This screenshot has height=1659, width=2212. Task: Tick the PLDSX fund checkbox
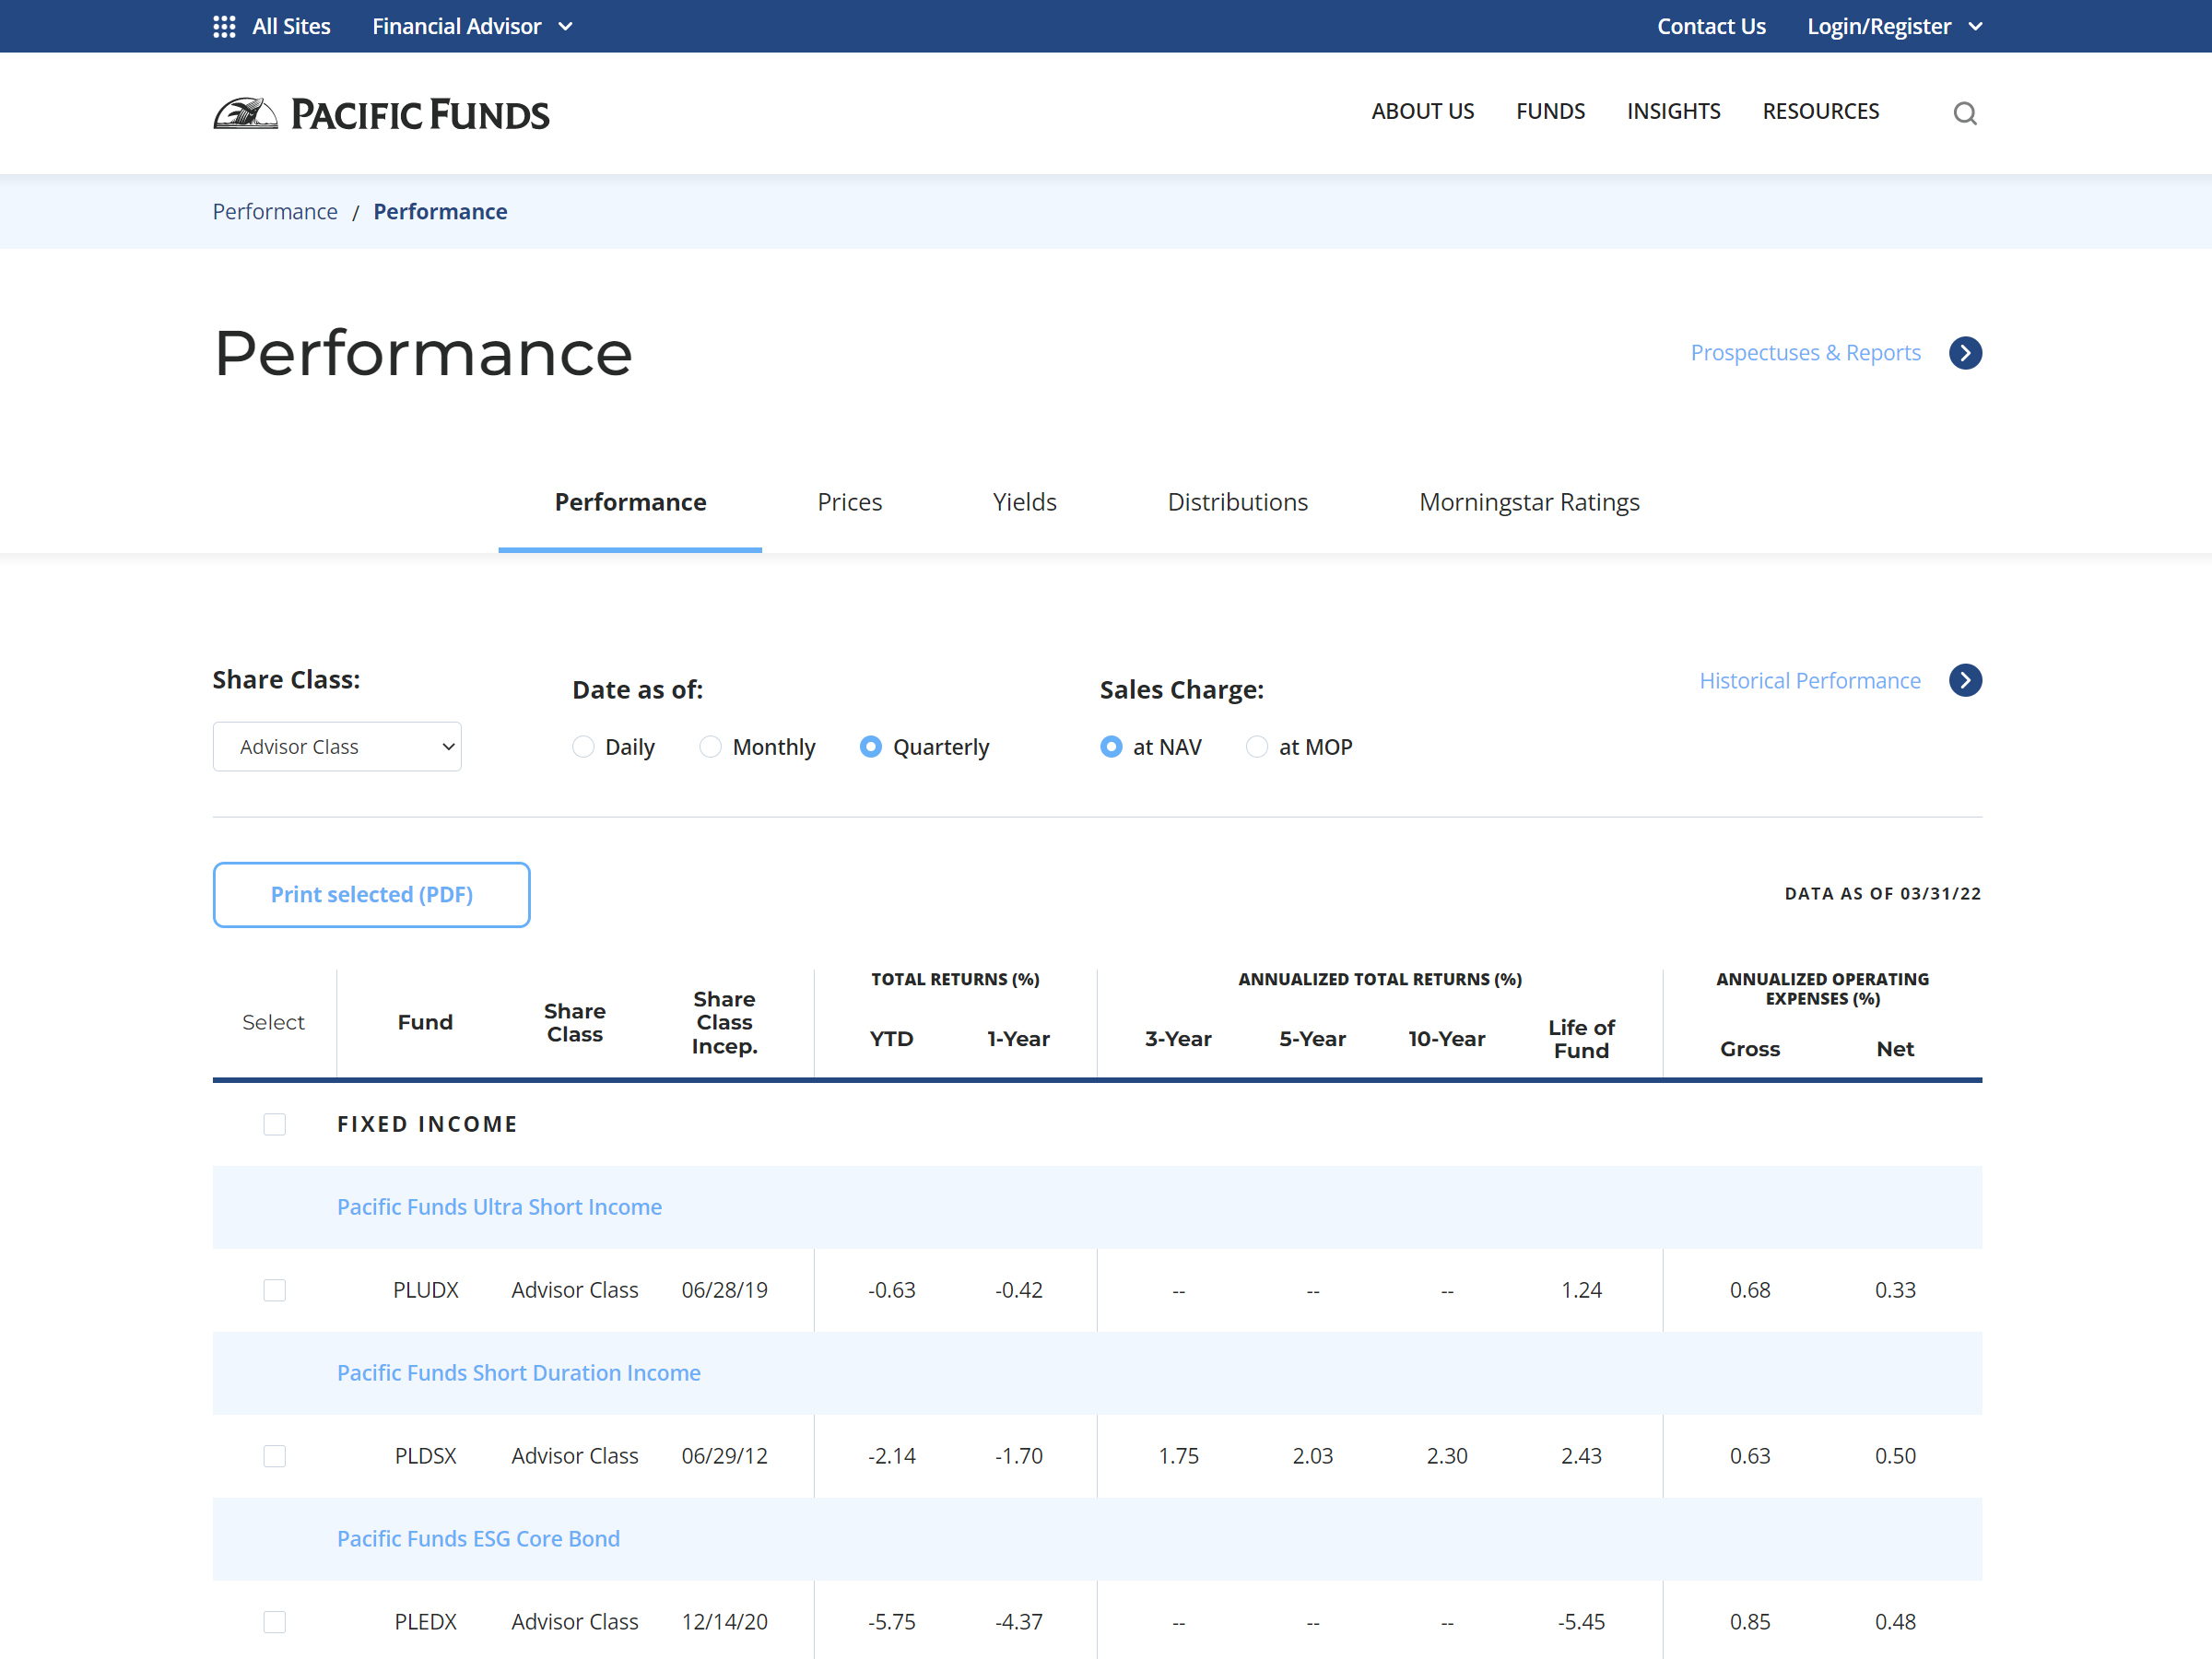tap(275, 1456)
